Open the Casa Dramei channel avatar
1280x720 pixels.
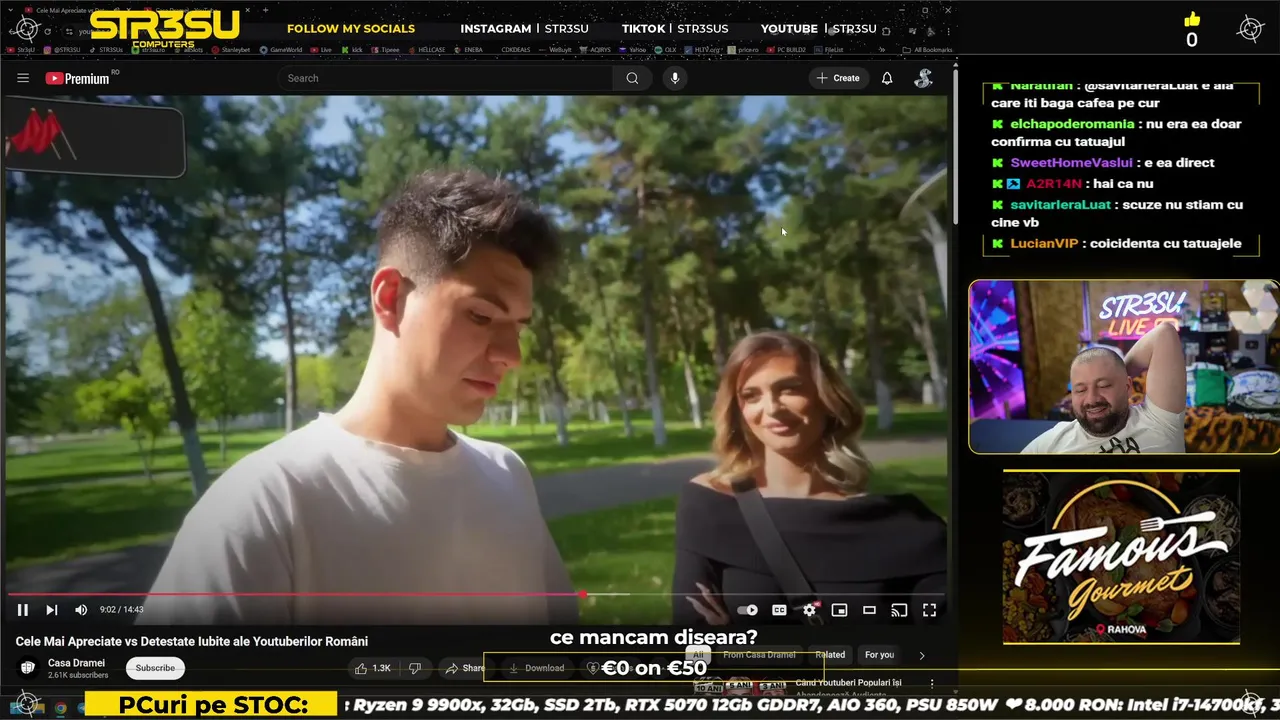[28, 668]
